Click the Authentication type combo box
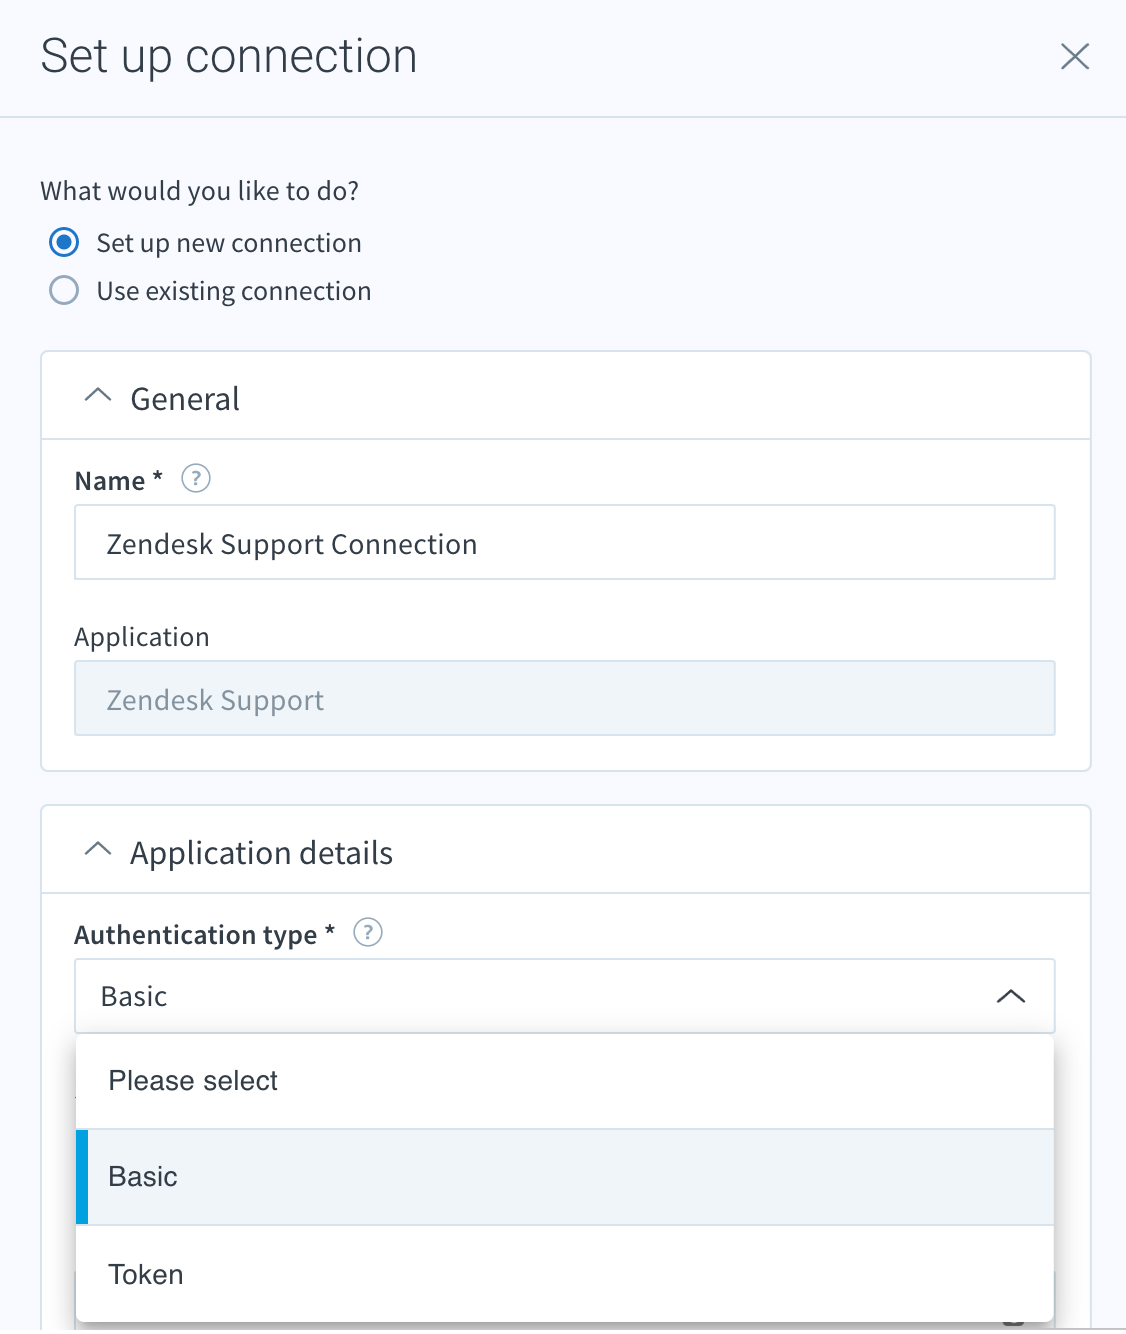This screenshot has width=1126, height=1334. click(x=565, y=996)
